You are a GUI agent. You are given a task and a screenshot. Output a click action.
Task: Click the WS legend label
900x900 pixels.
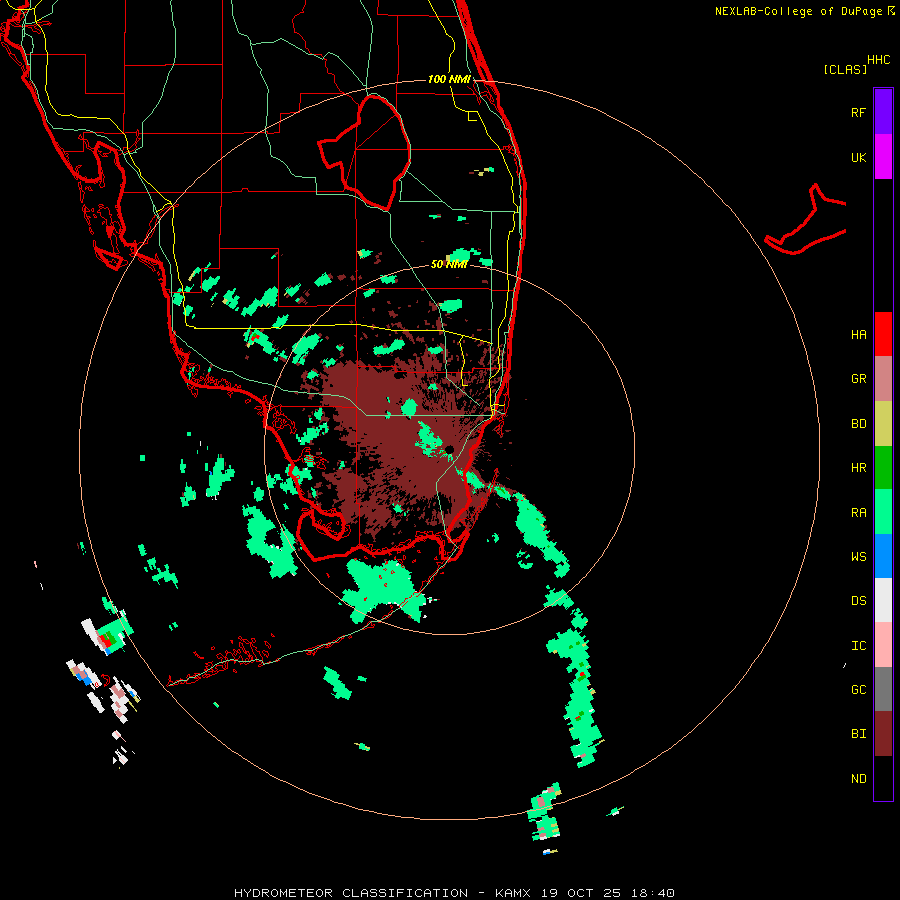click(x=858, y=557)
